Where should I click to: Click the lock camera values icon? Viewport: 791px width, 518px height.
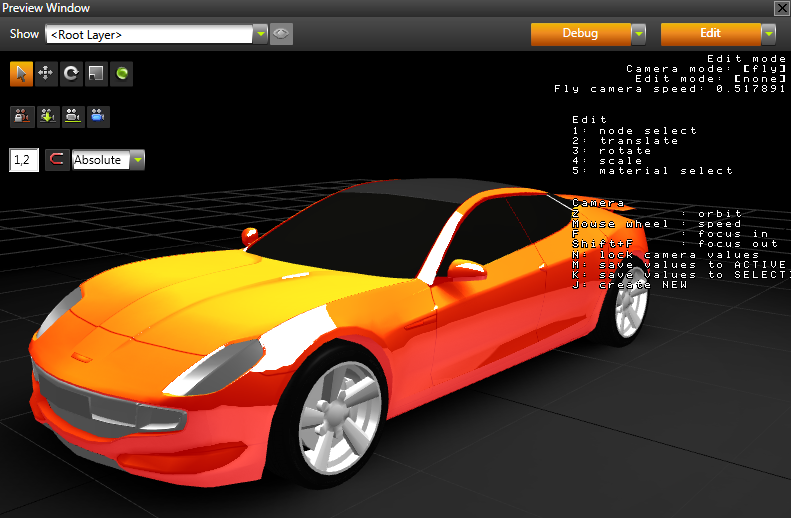[21, 116]
